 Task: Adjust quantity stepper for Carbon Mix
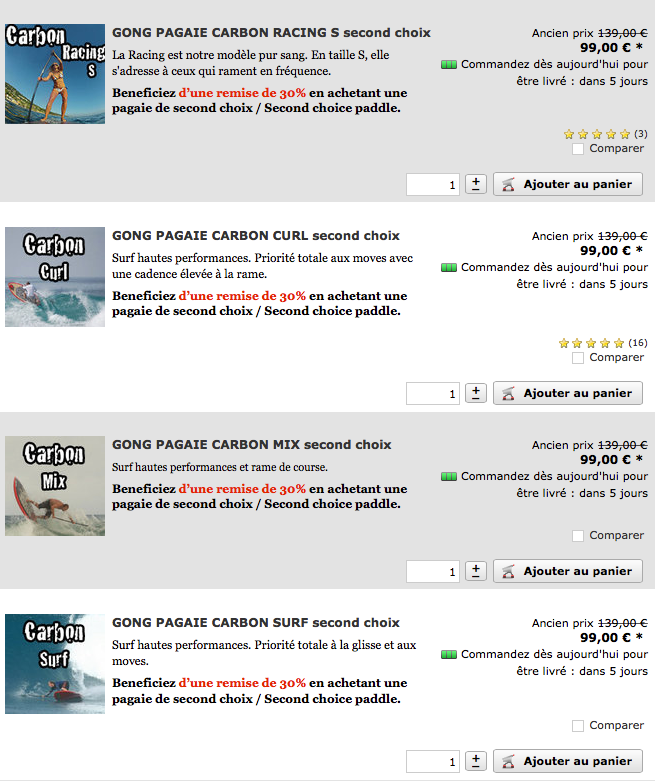click(476, 571)
